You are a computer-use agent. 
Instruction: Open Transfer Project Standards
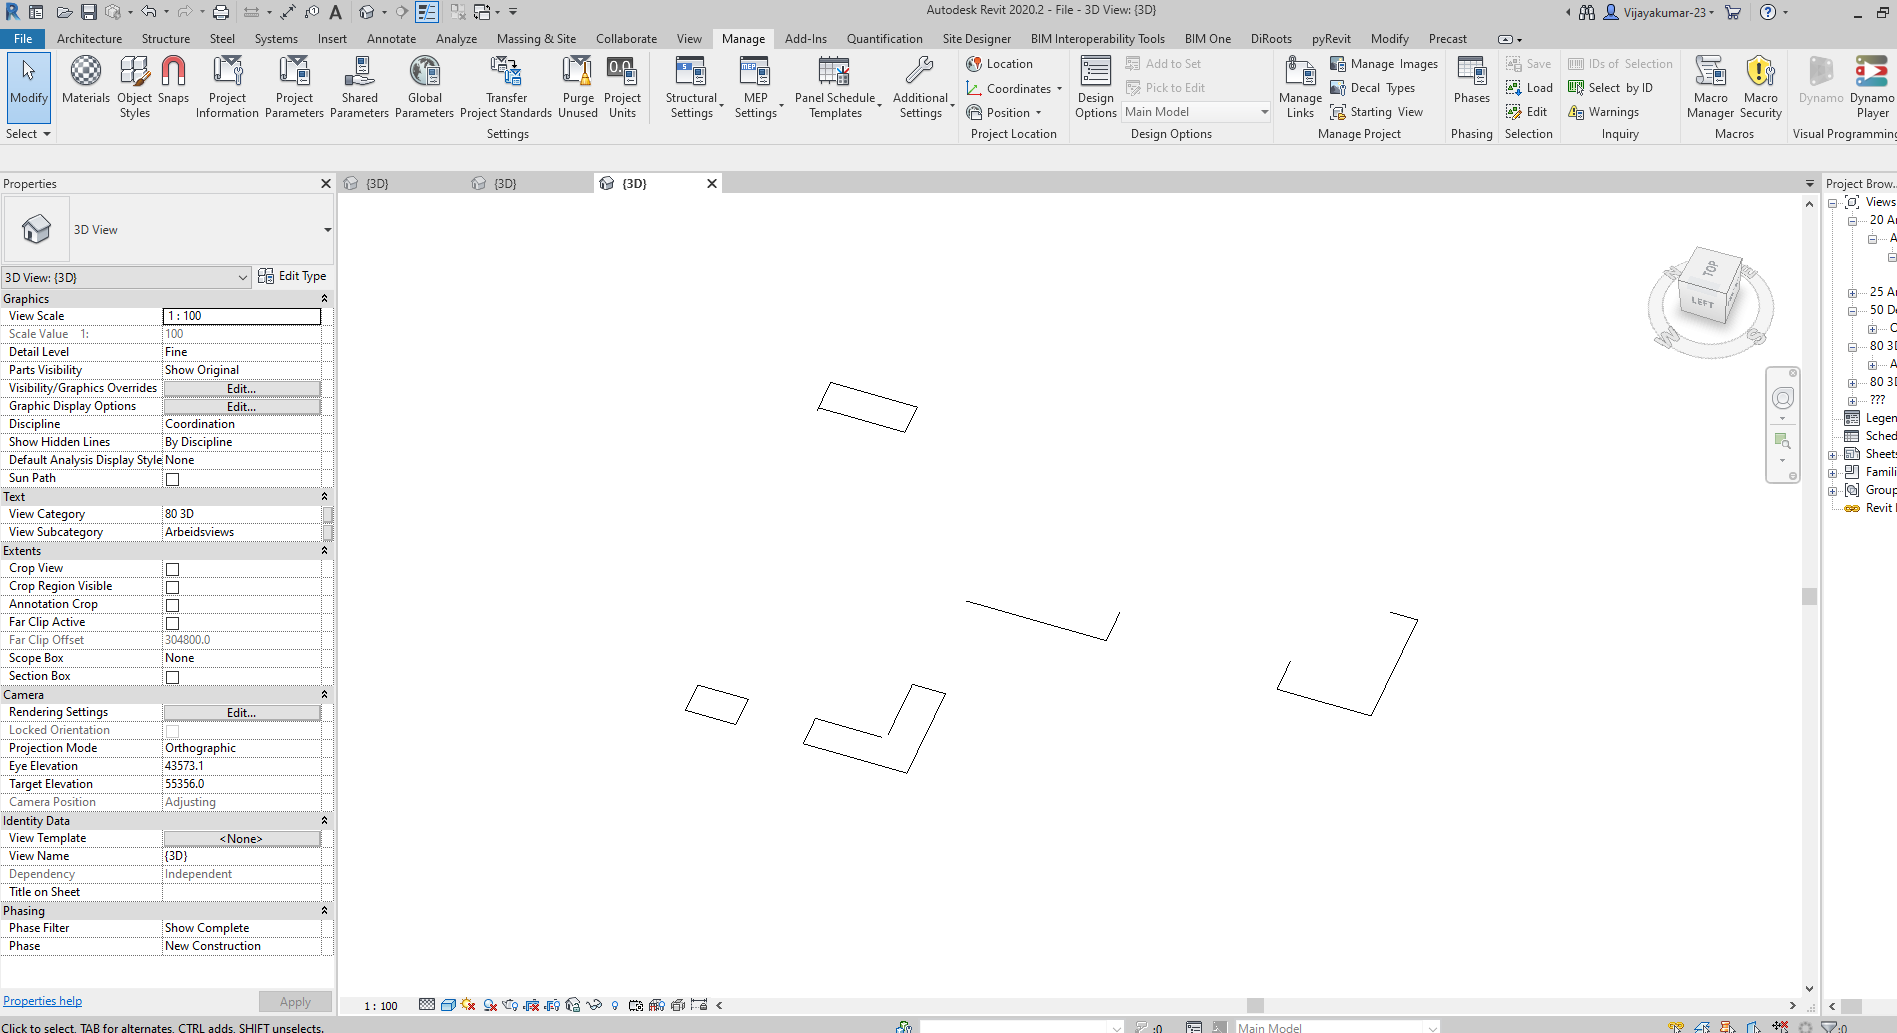pos(506,86)
